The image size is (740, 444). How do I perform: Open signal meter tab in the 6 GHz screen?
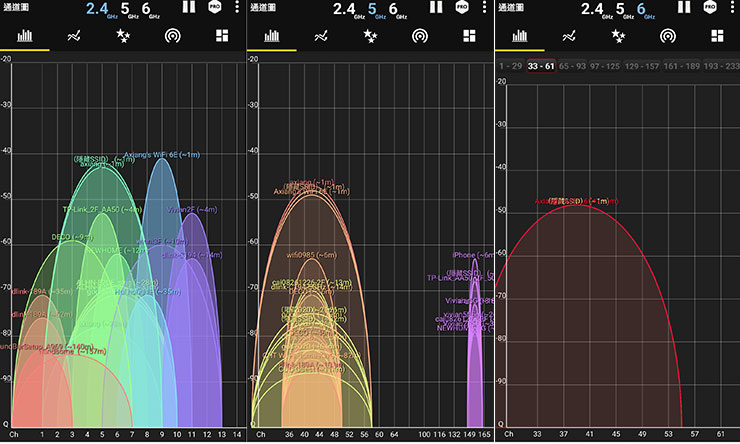pos(668,36)
